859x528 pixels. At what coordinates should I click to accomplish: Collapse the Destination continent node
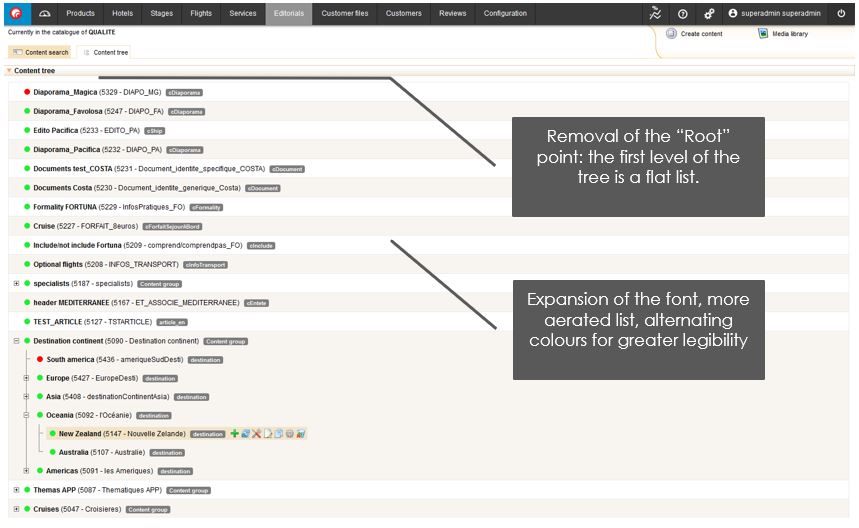click(16, 341)
